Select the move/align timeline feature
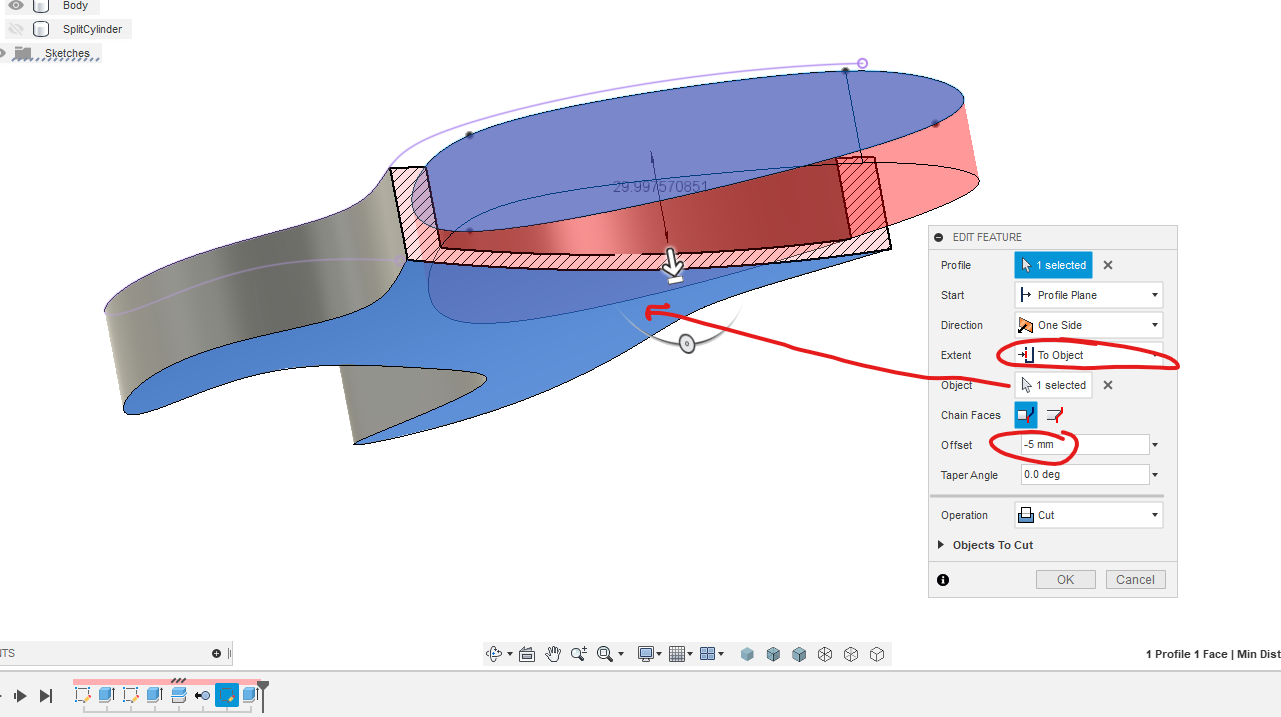The width and height of the screenshot is (1281, 717). [x=202, y=695]
